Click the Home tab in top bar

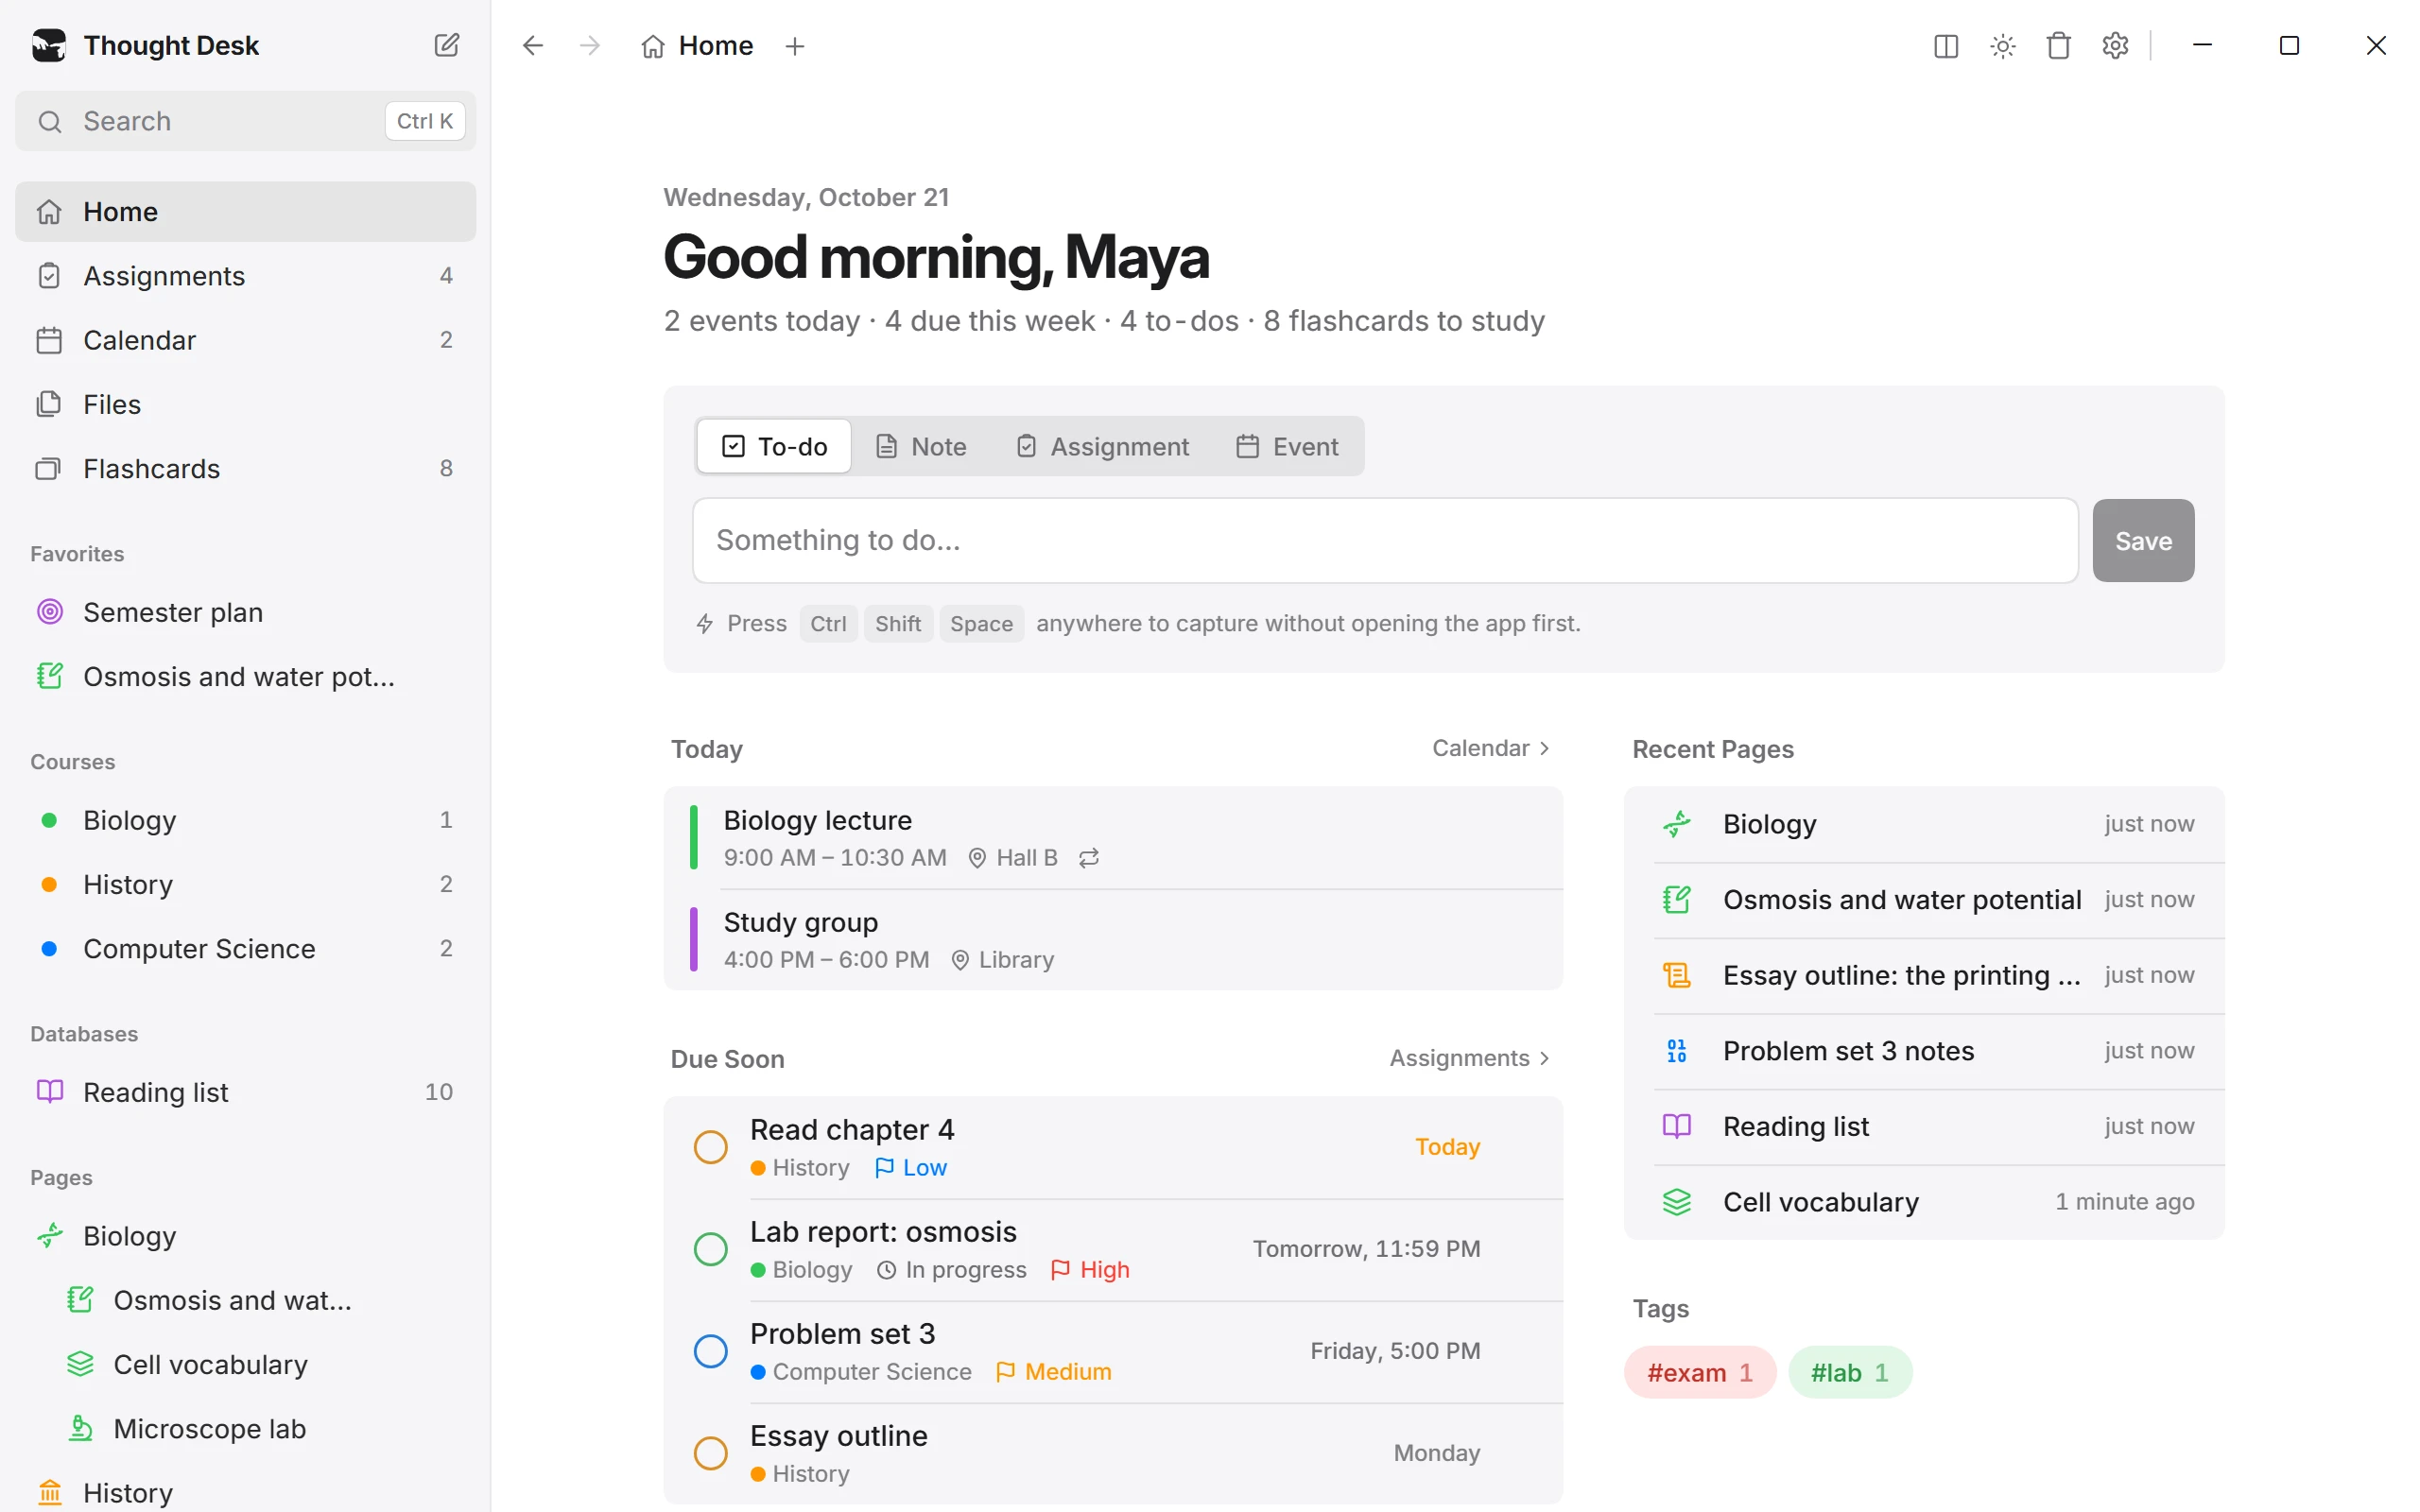[x=697, y=46]
